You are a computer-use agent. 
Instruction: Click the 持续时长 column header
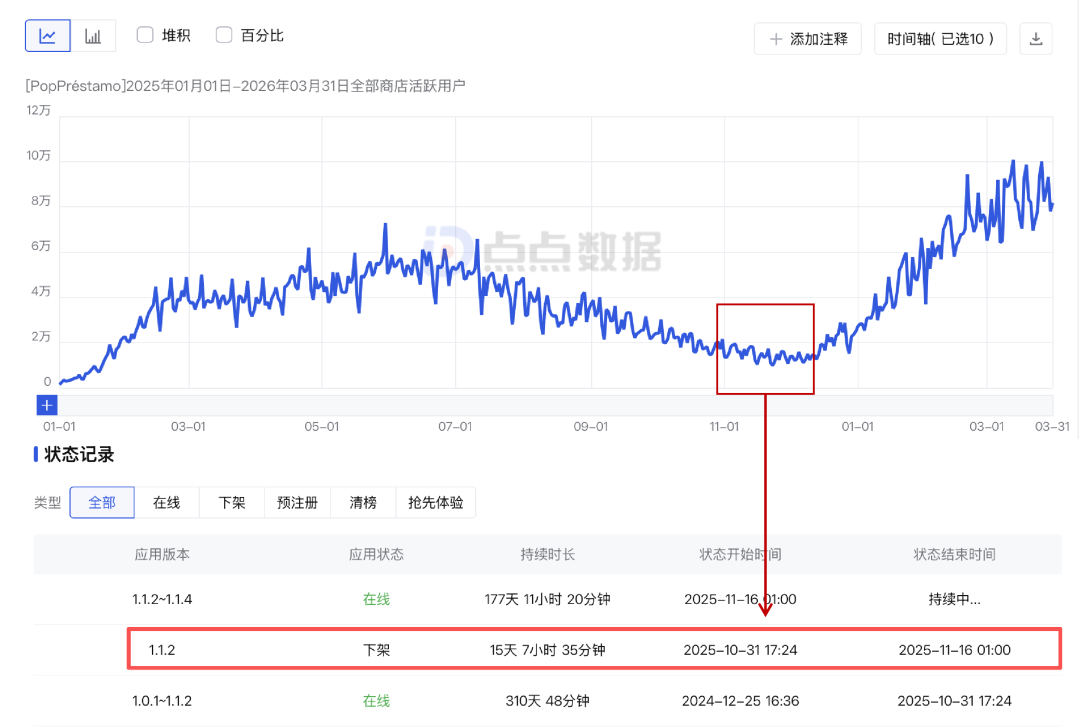coord(548,554)
